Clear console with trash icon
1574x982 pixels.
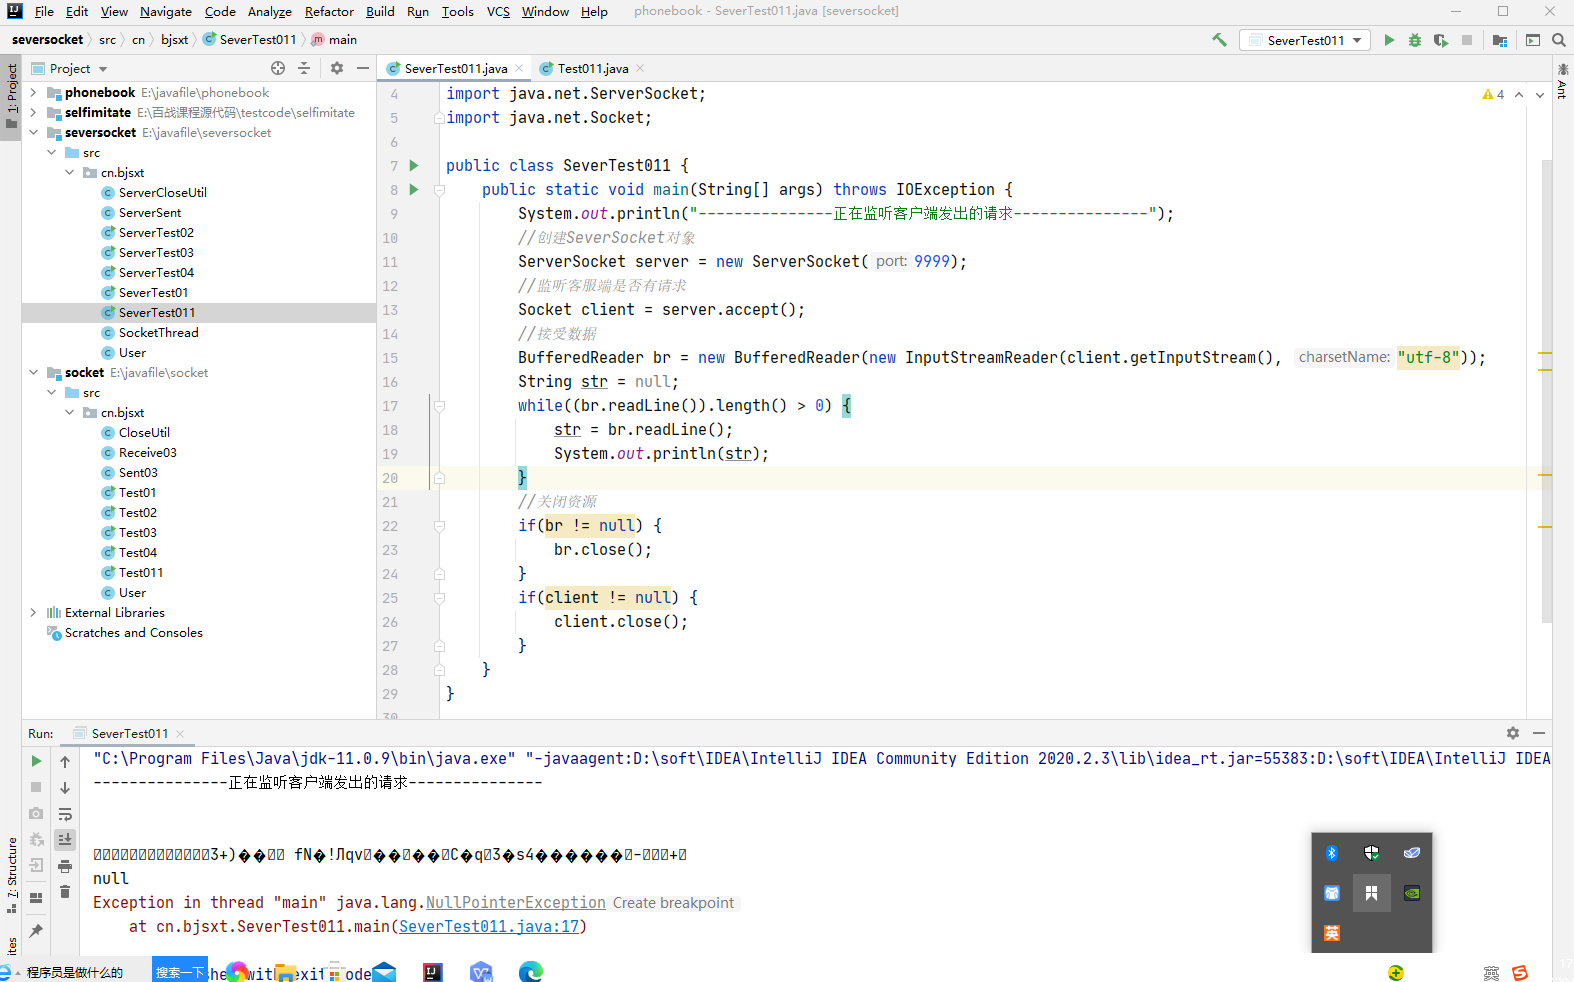pos(65,892)
